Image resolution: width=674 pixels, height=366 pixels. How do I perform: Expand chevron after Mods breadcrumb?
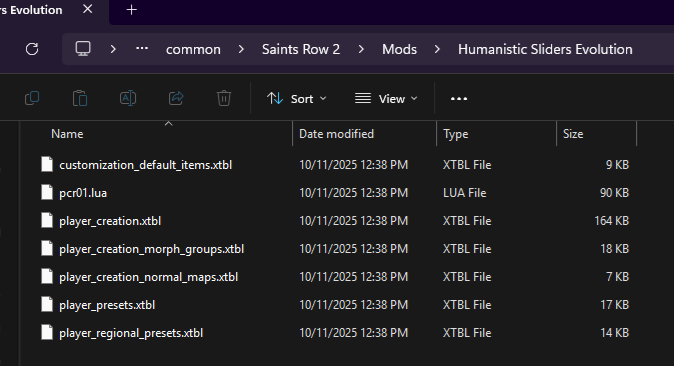[x=437, y=49]
